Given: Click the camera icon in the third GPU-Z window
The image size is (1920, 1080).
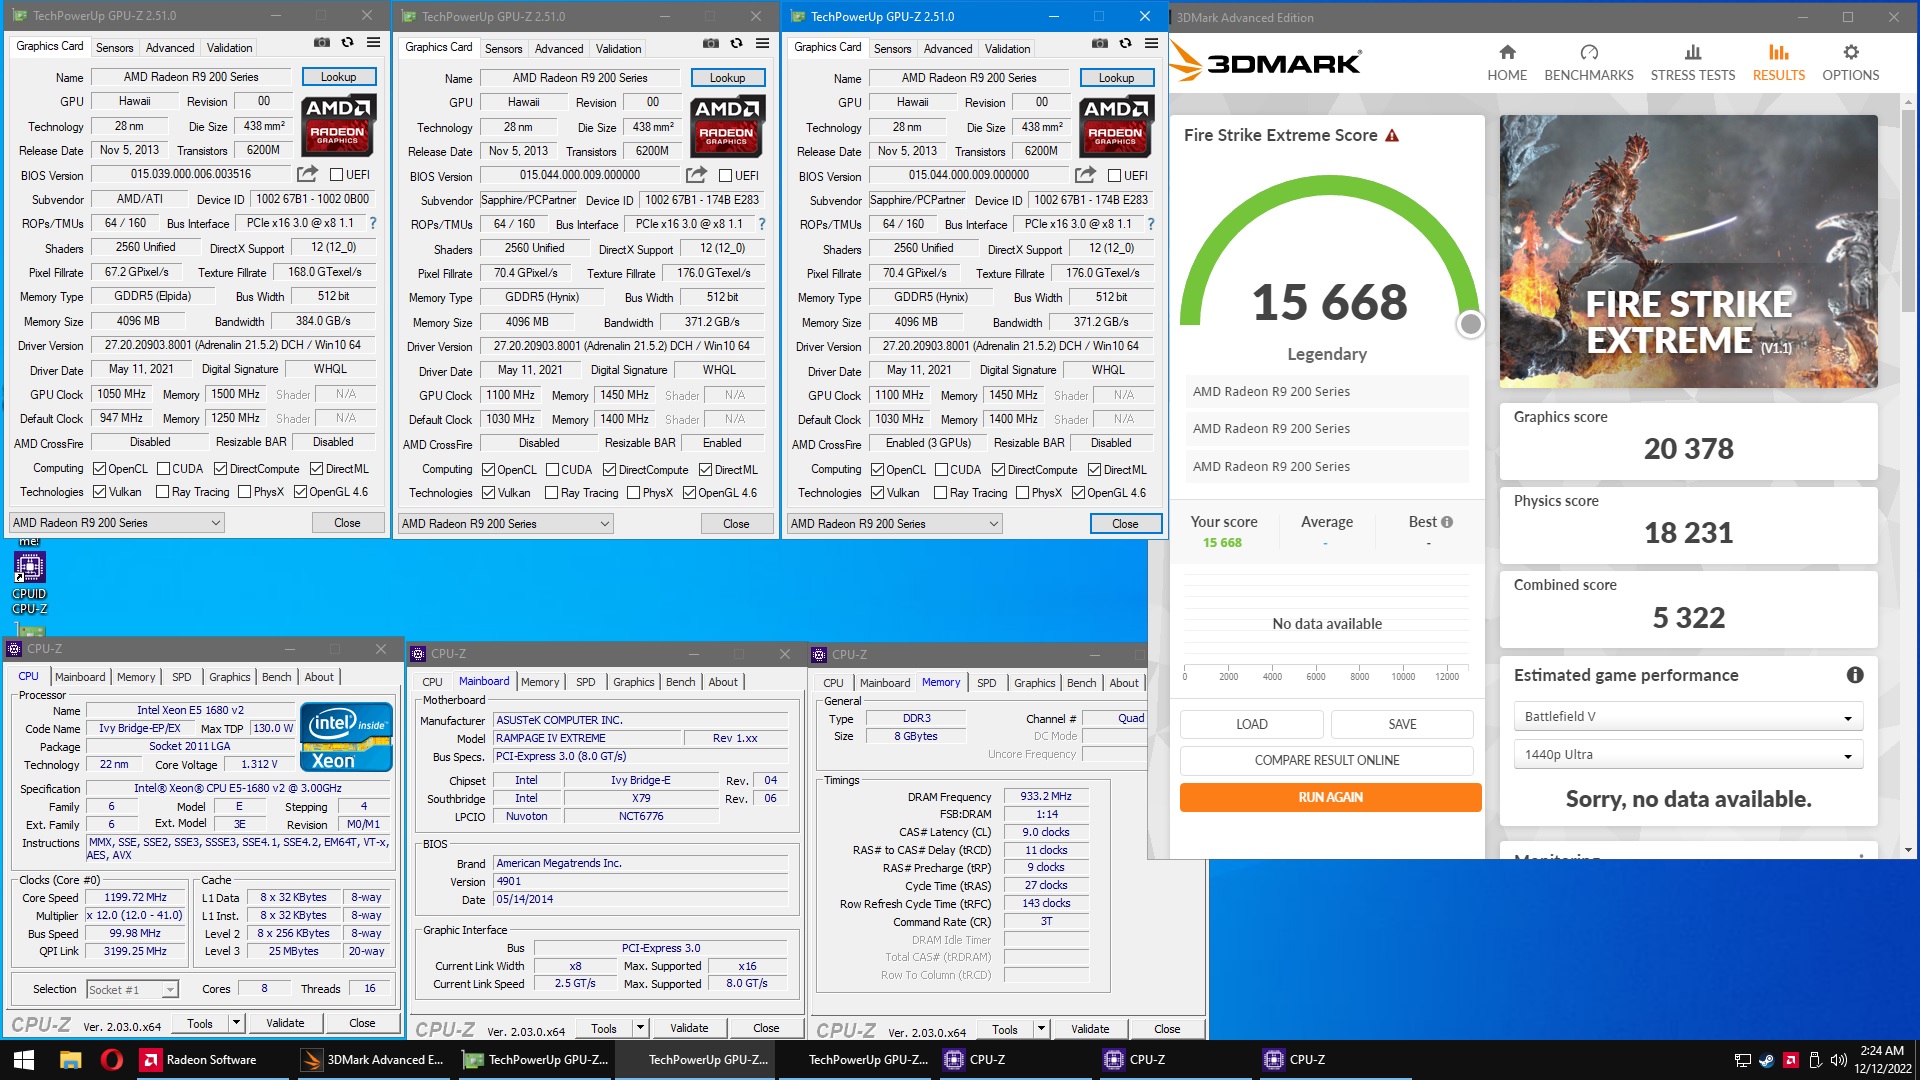Looking at the screenshot, I should tap(1099, 43).
